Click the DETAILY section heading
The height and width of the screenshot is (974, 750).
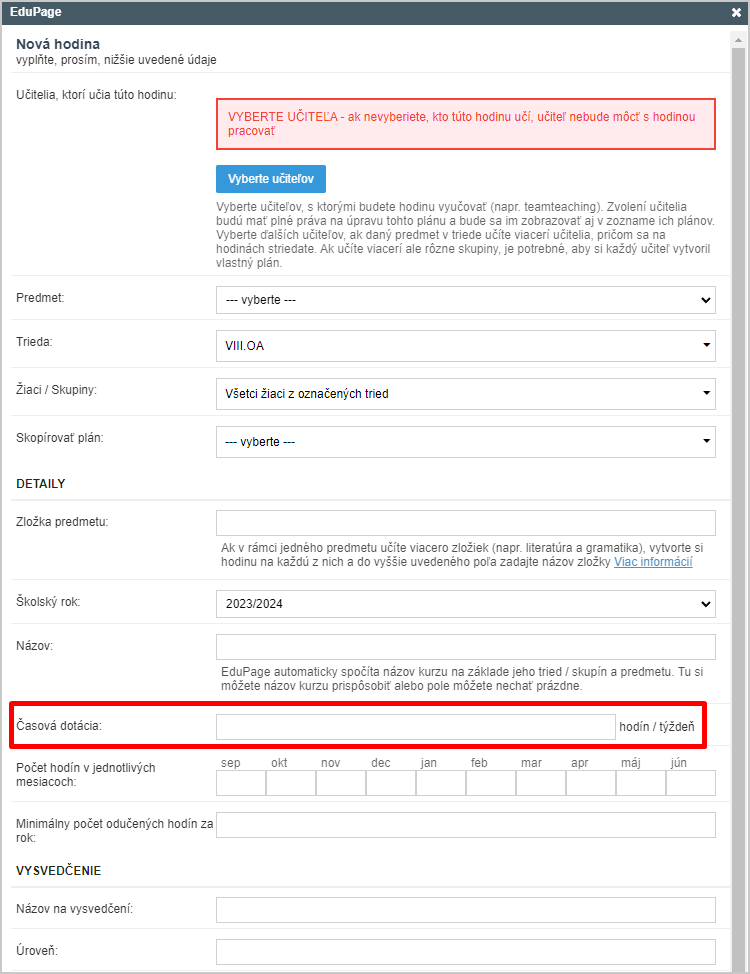tap(40, 484)
